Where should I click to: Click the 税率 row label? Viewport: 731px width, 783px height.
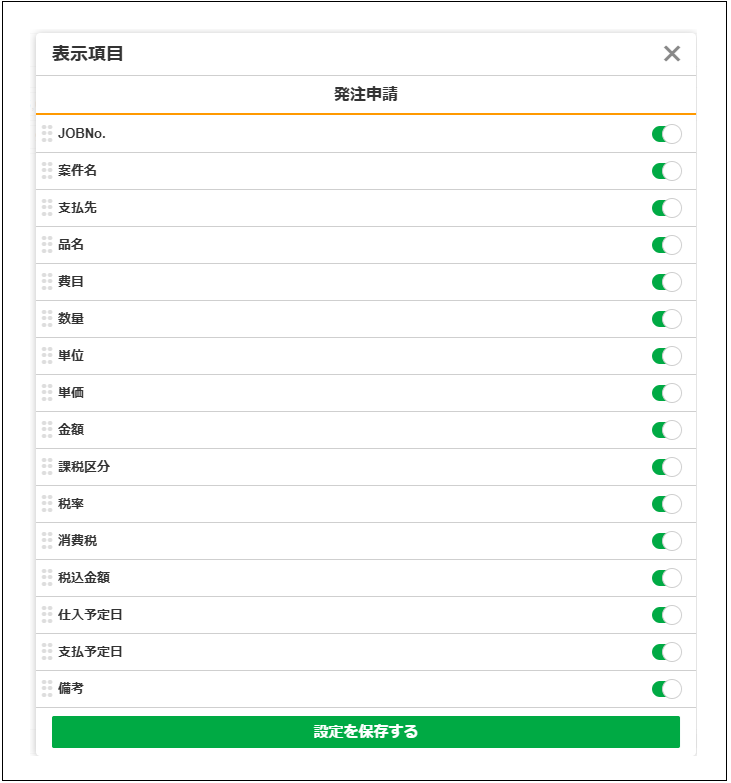71,504
